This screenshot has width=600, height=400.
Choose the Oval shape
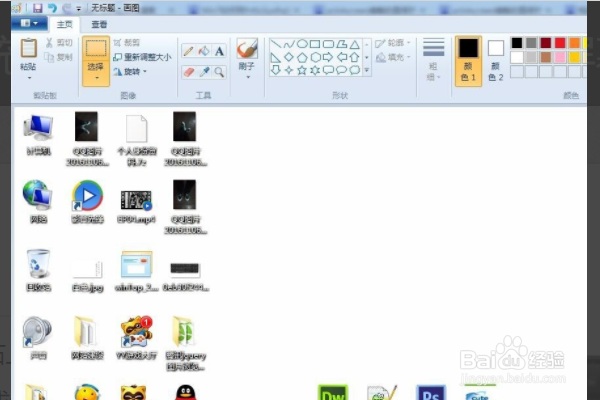click(302, 44)
